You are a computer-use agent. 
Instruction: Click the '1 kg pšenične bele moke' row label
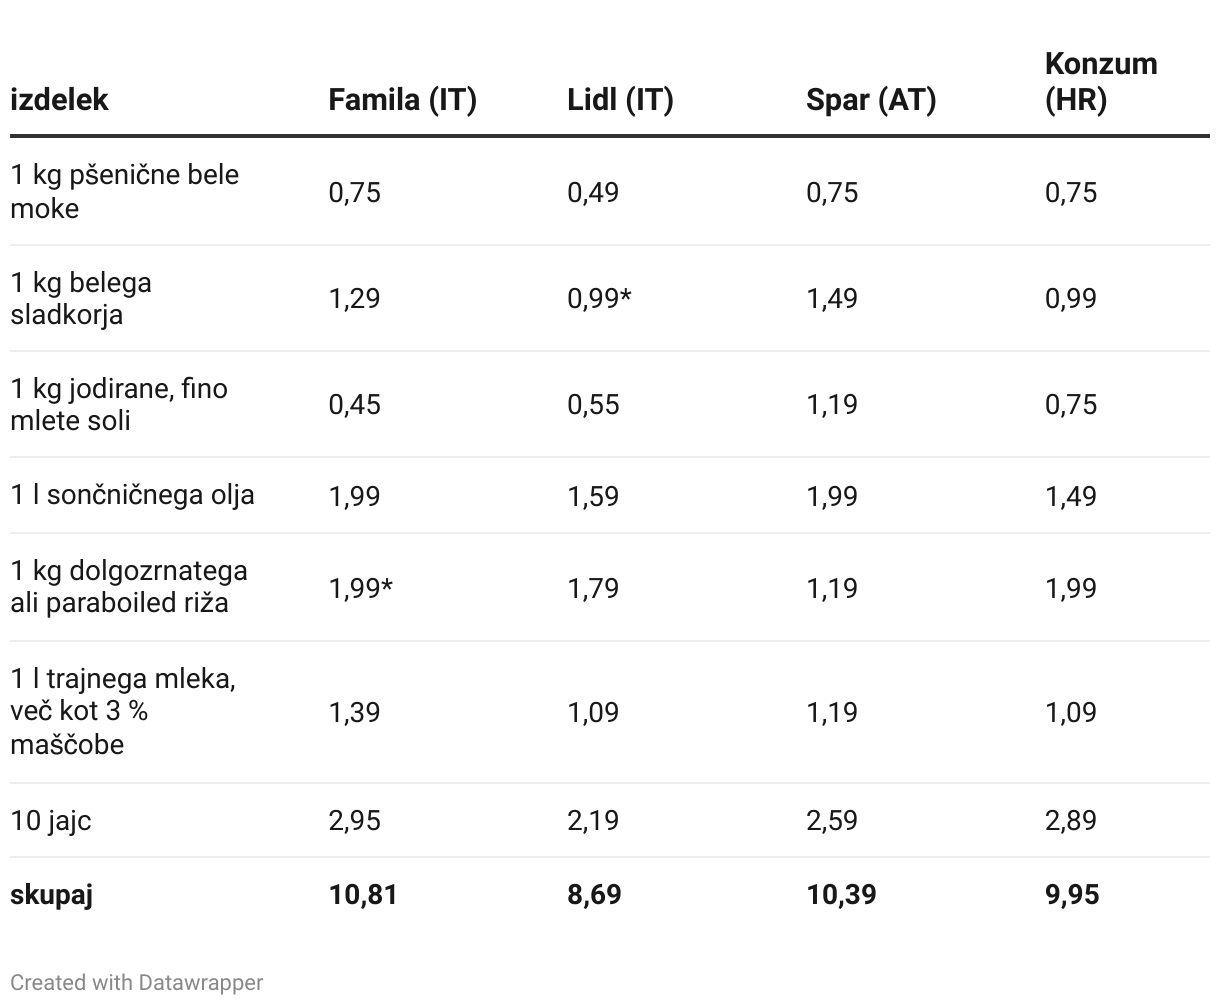(x=124, y=191)
